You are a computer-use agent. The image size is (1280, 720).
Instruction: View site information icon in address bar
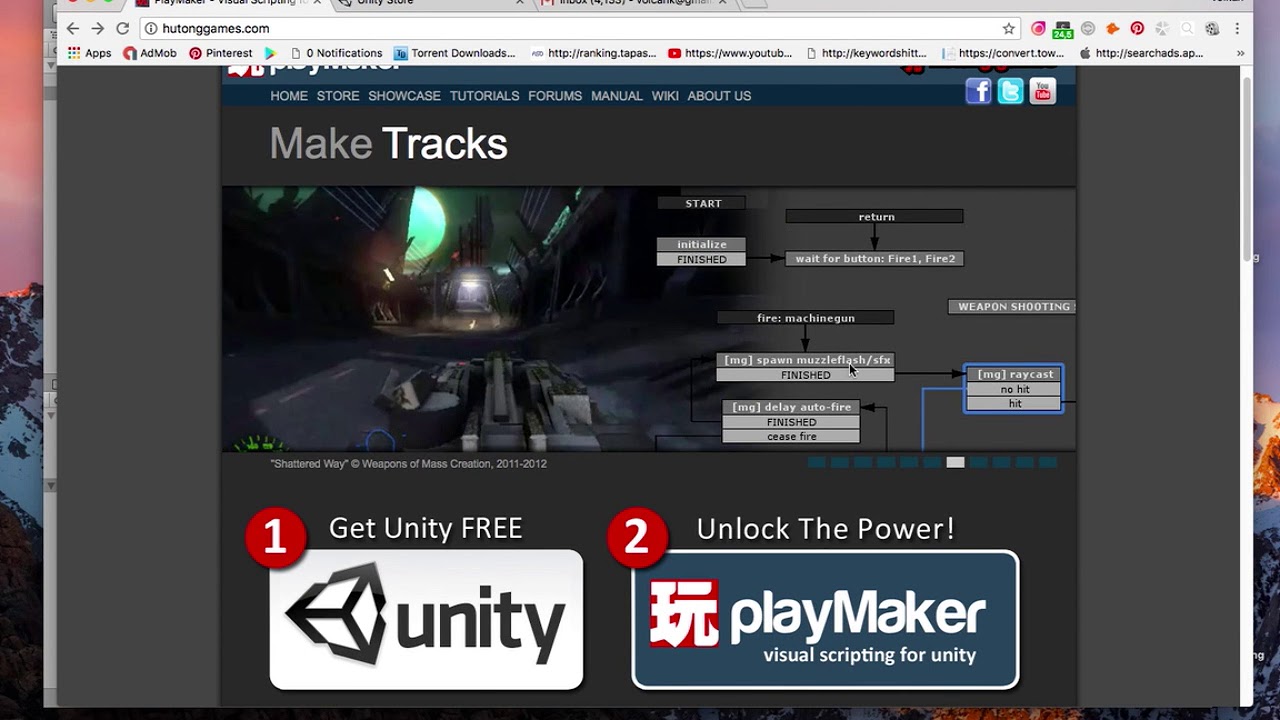(x=150, y=29)
